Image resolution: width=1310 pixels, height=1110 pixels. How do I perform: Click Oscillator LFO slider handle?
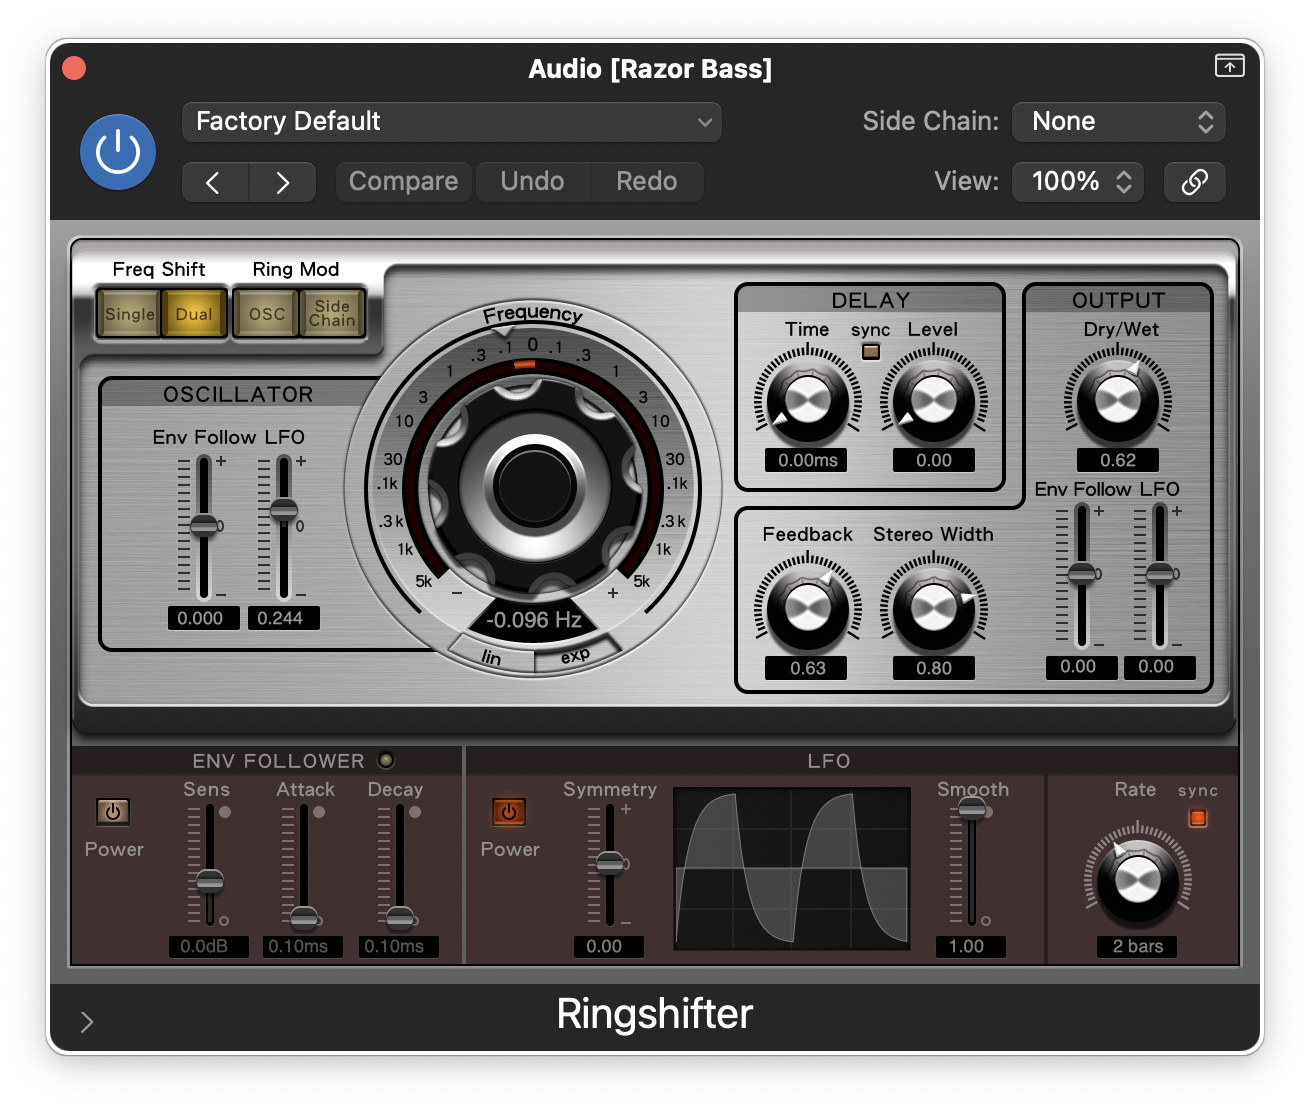284,509
